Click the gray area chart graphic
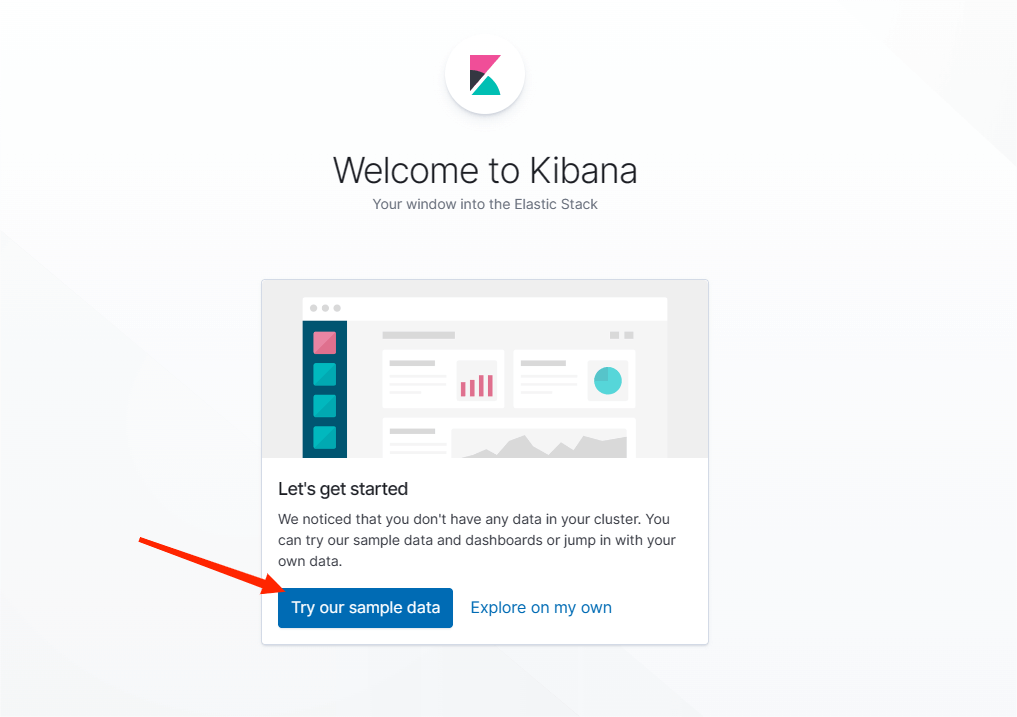The image size is (1017, 717). pos(539,446)
